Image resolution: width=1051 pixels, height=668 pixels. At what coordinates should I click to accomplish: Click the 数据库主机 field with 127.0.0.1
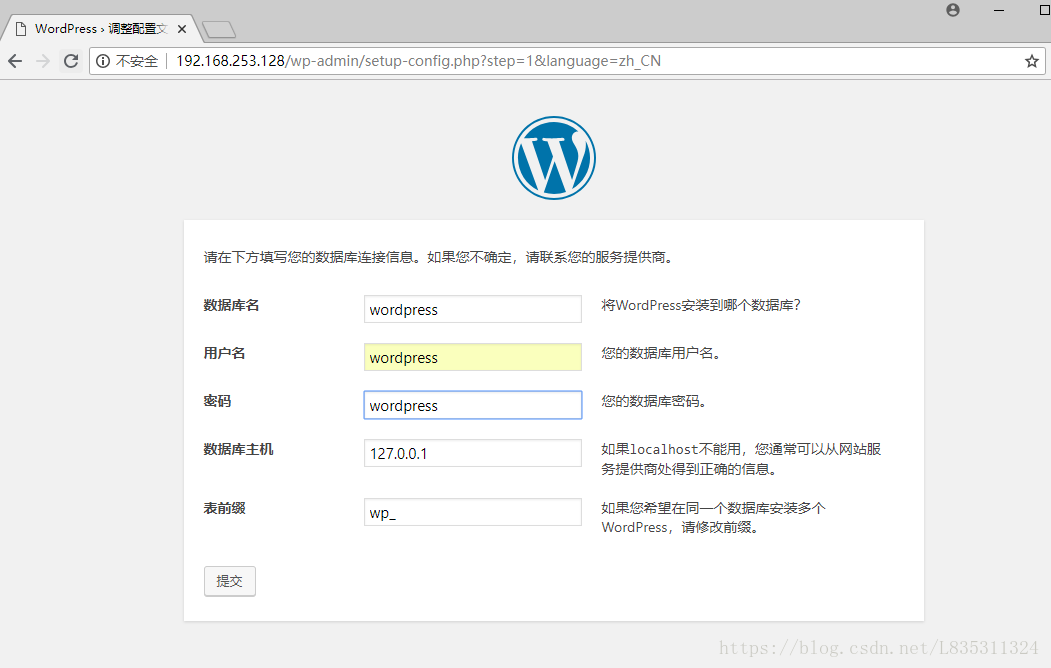pos(472,453)
